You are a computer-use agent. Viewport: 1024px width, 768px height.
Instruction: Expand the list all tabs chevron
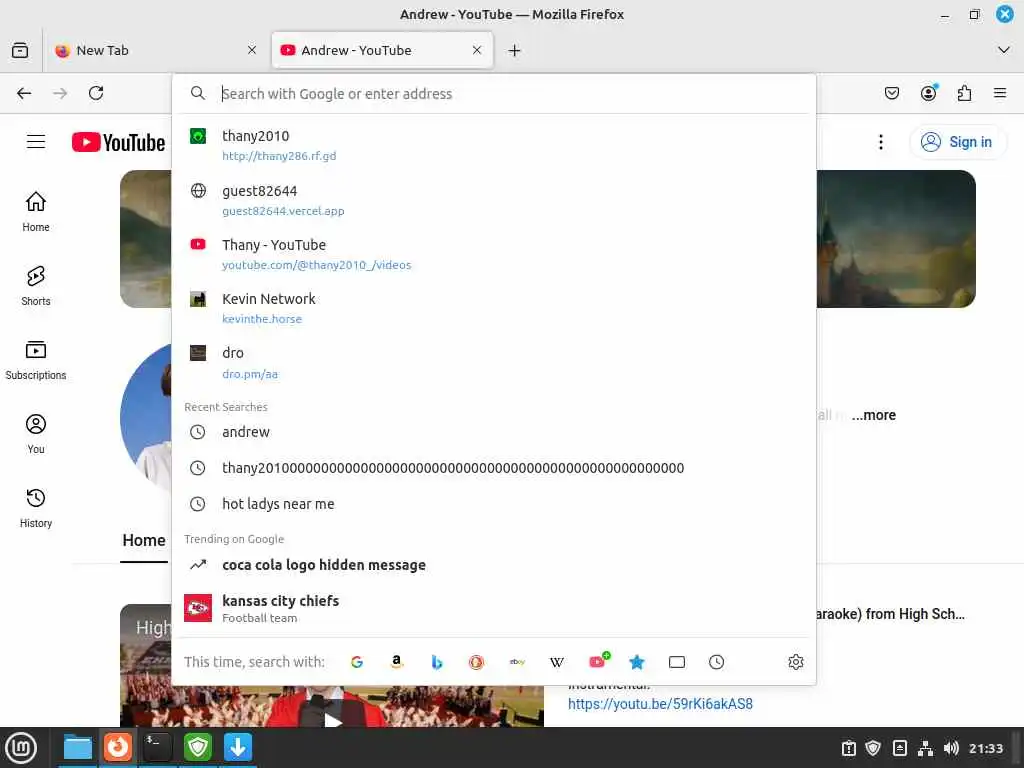pos(1004,50)
